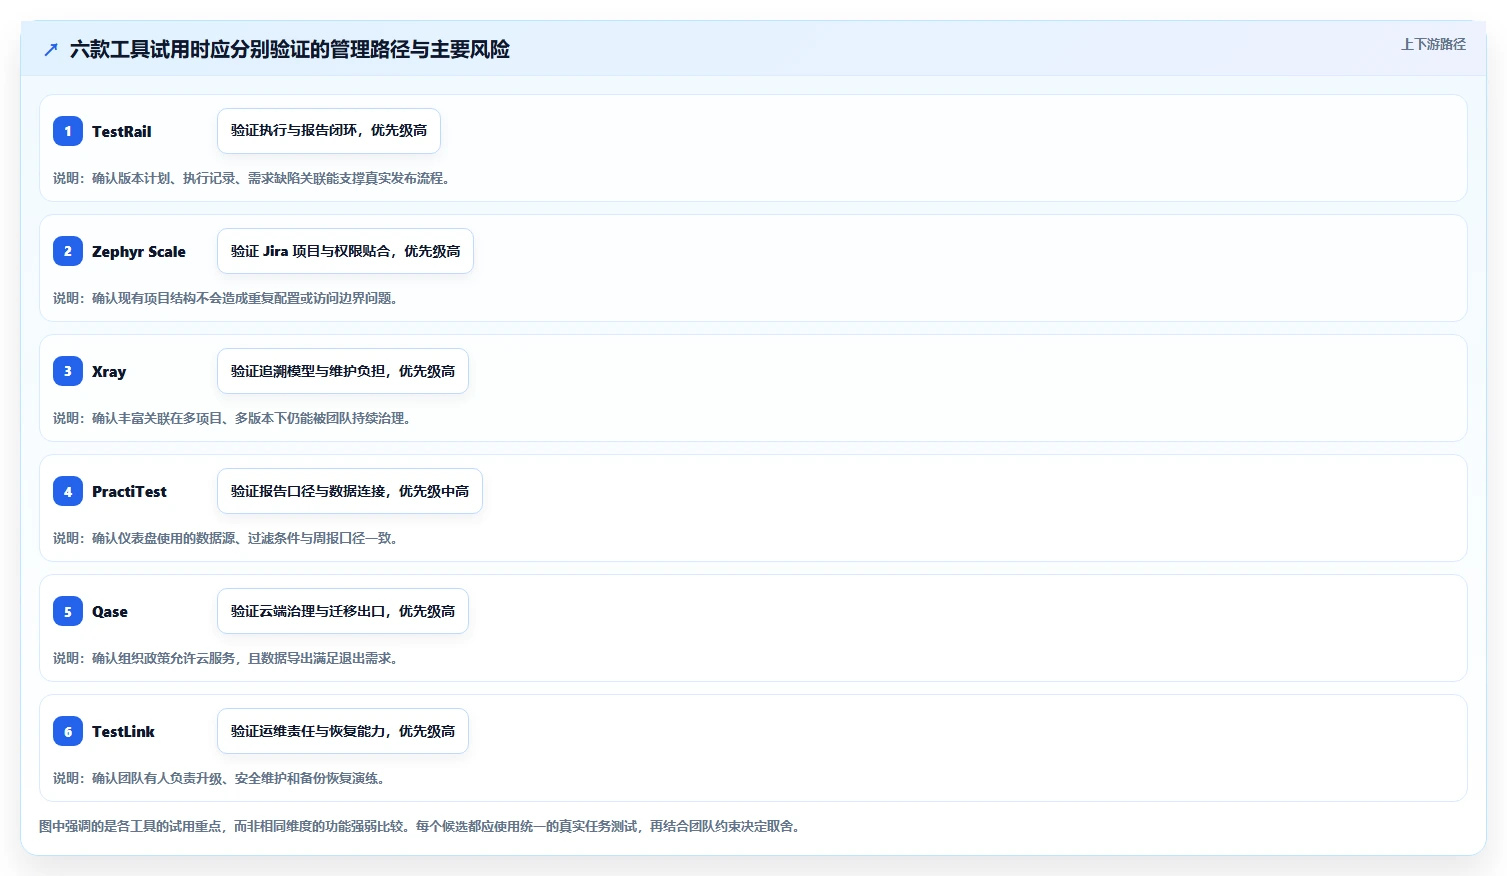Click the arrow icon beside the title

click(51, 49)
